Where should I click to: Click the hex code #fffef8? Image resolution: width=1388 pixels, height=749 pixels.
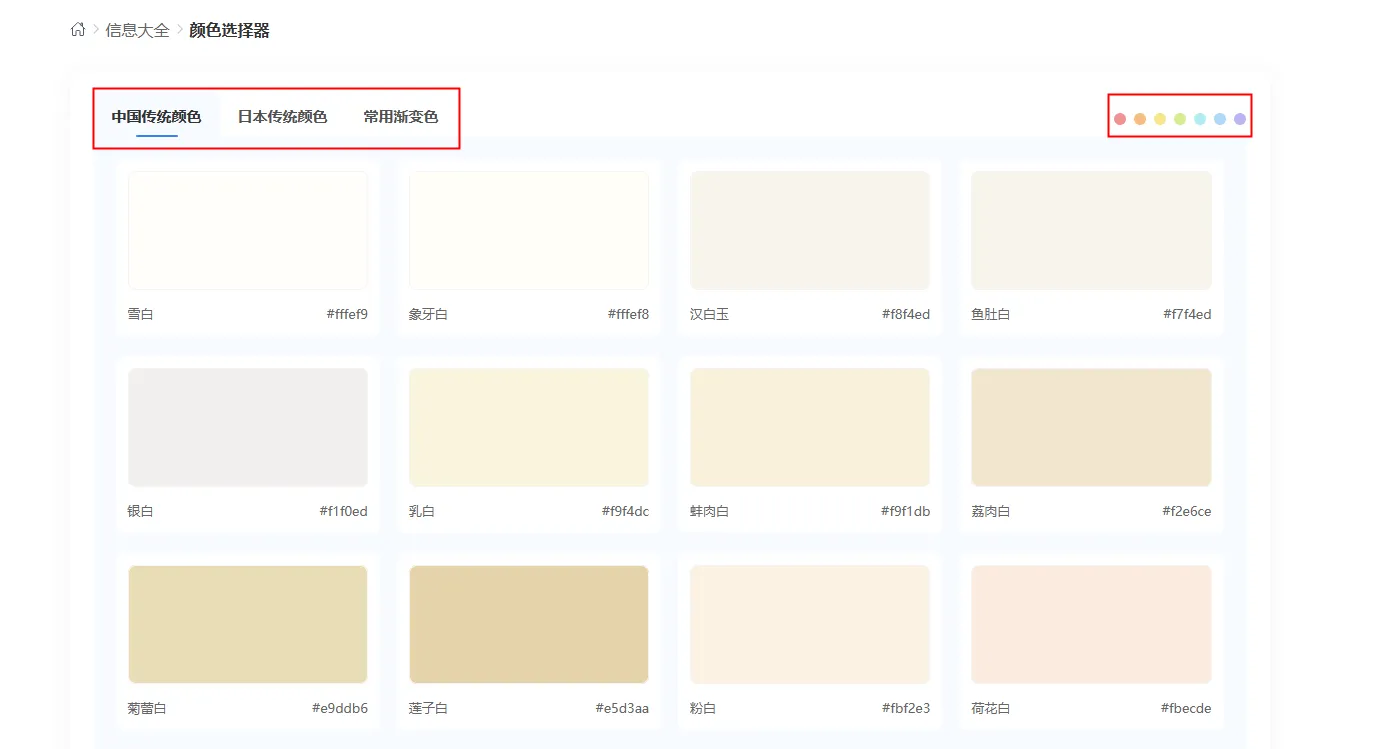628,314
